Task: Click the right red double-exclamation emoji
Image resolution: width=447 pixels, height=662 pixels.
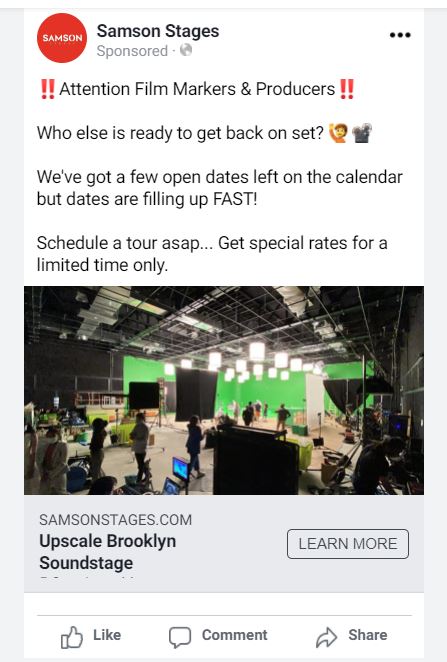Action: [x=347, y=89]
